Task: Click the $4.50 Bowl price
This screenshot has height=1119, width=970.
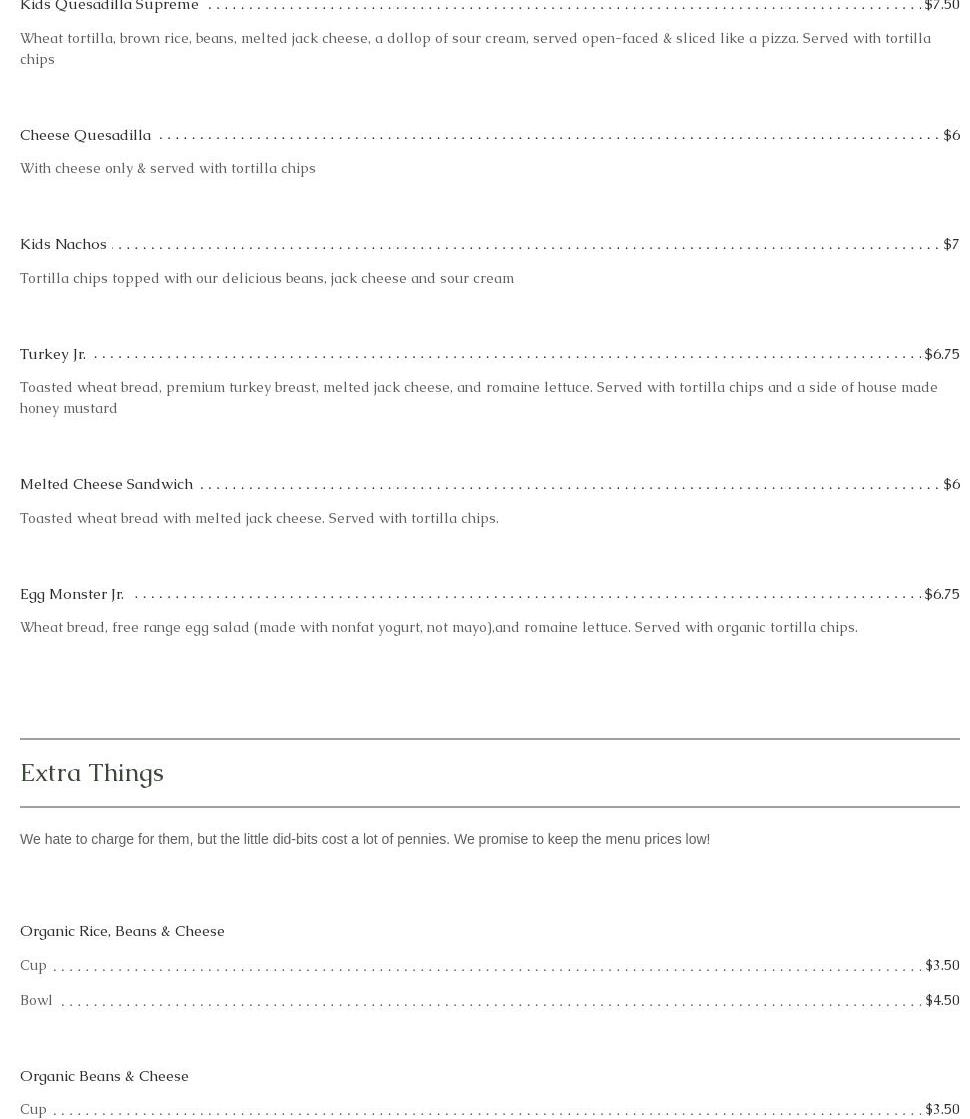Action: click(941, 1000)
